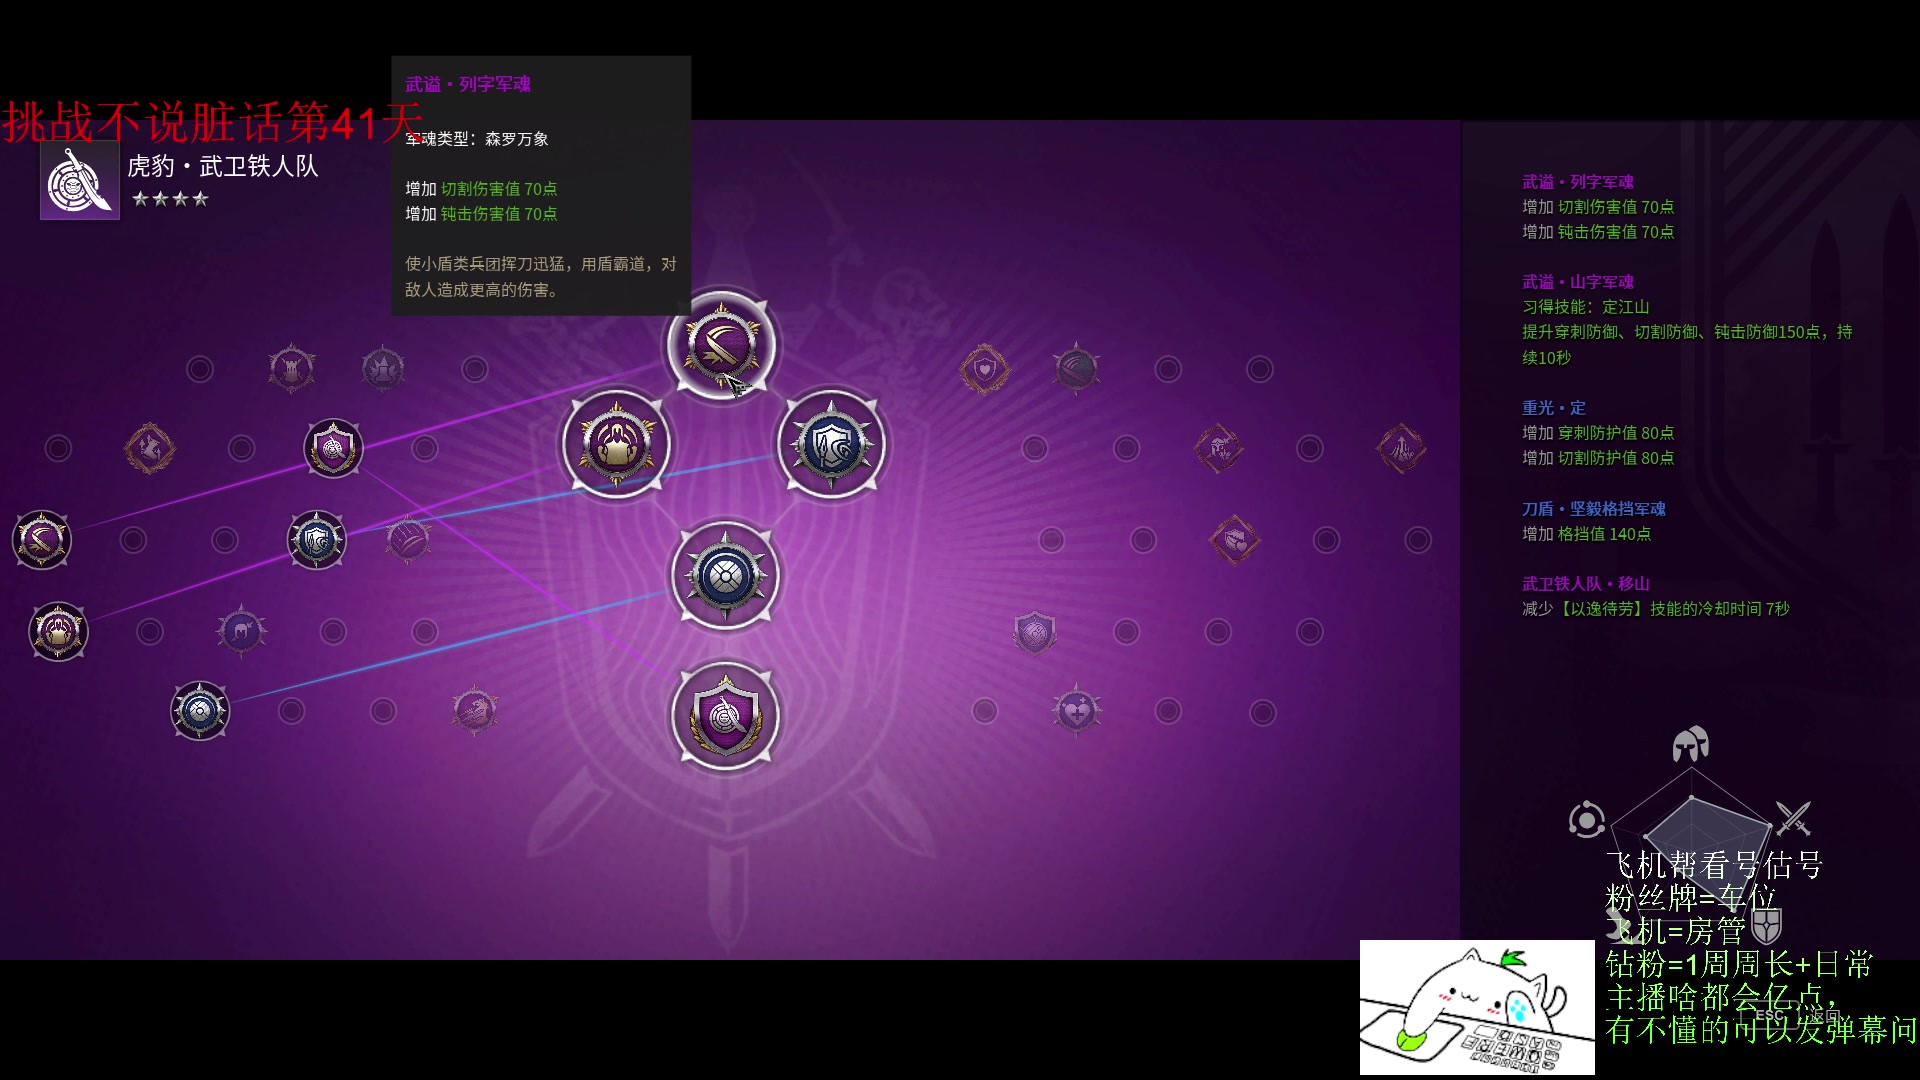Click the small shield-and-spear node in the left tree
The height and width of the screenshot is (1080, 1920).
(316, 540)
